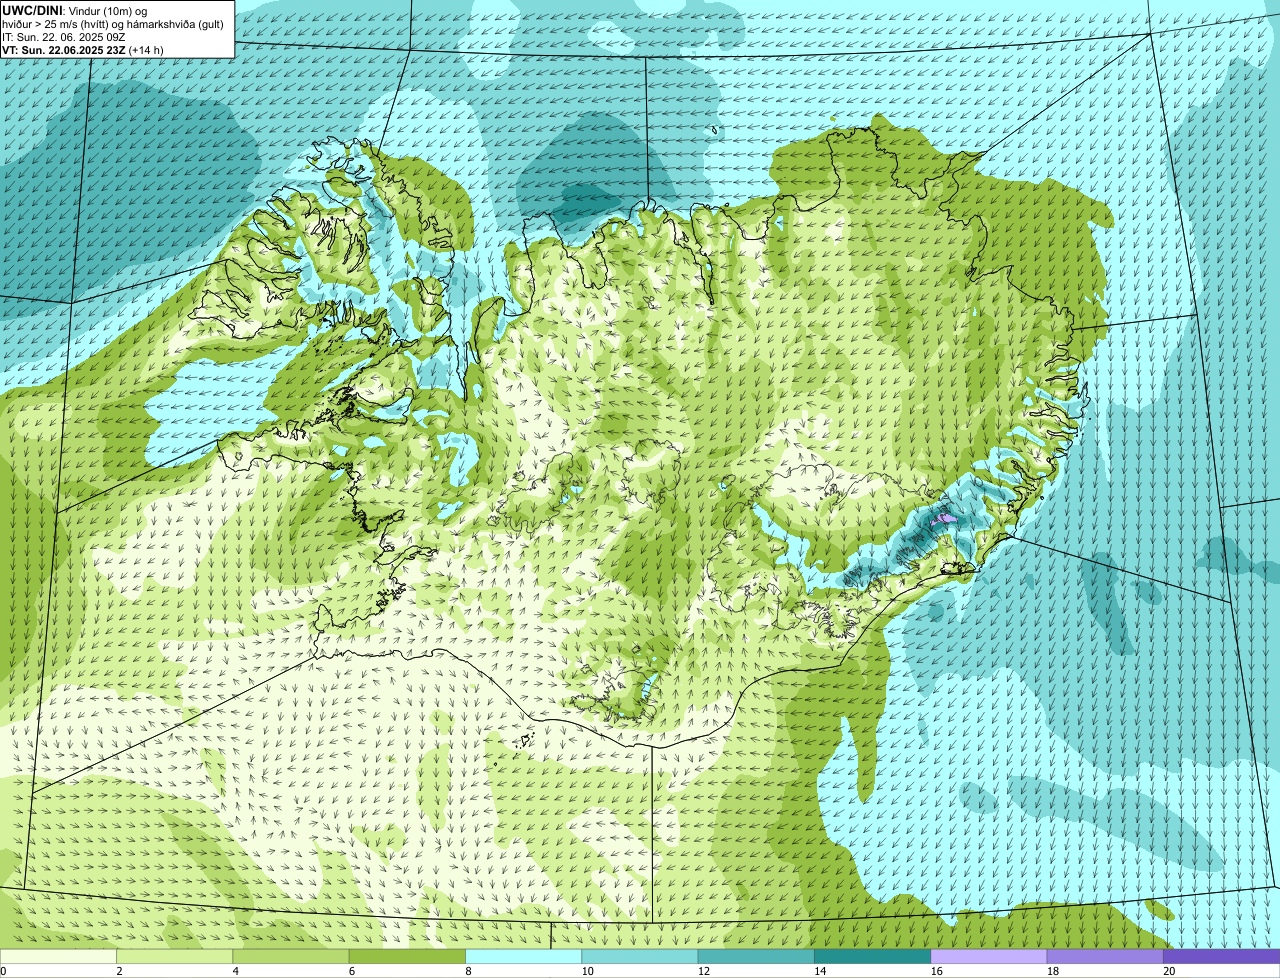This screenshot has width=1280, height=978.
Task: Pick the legend swatch between 4 and 6
Action: tap(291, 956)
